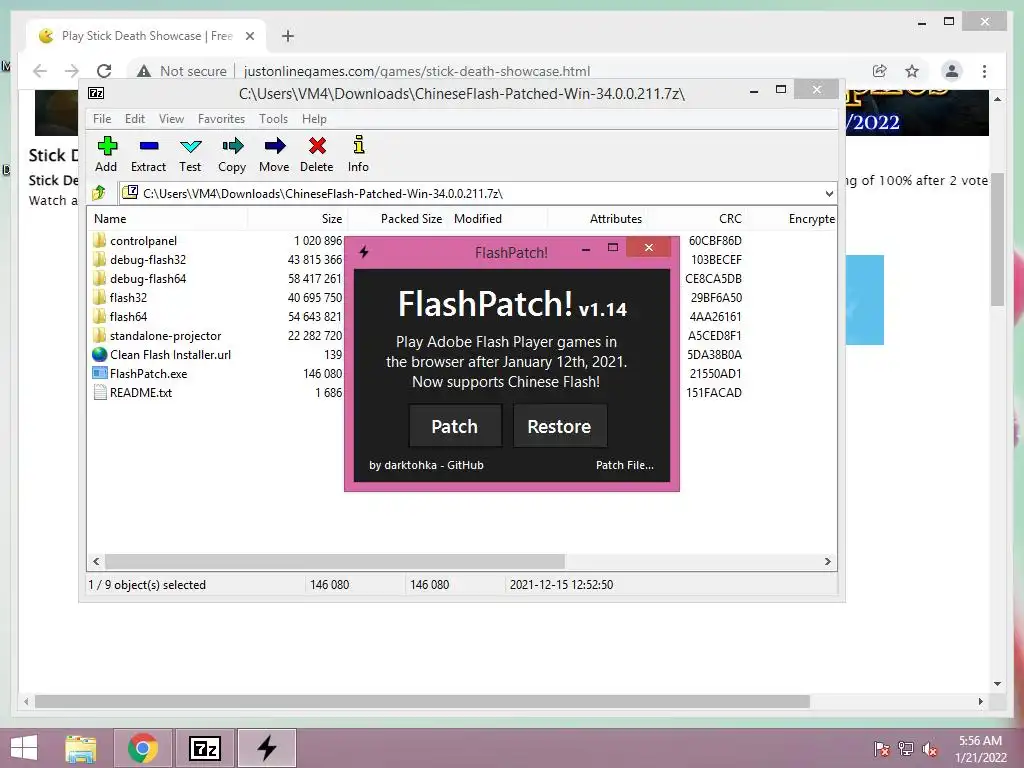Click the Patch button in FlashPatch
The height and width of the screenshot is (768, 1024).
coord(455,426)
